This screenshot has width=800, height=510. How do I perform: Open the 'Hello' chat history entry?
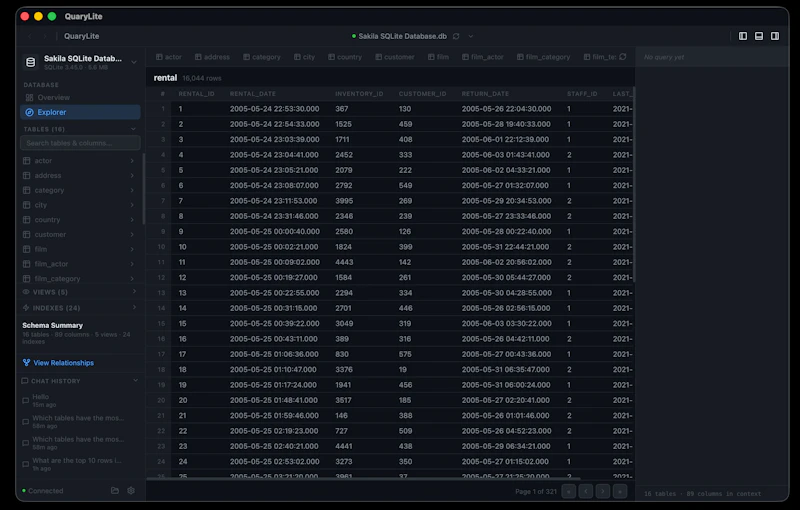click(x=80, y=400)
